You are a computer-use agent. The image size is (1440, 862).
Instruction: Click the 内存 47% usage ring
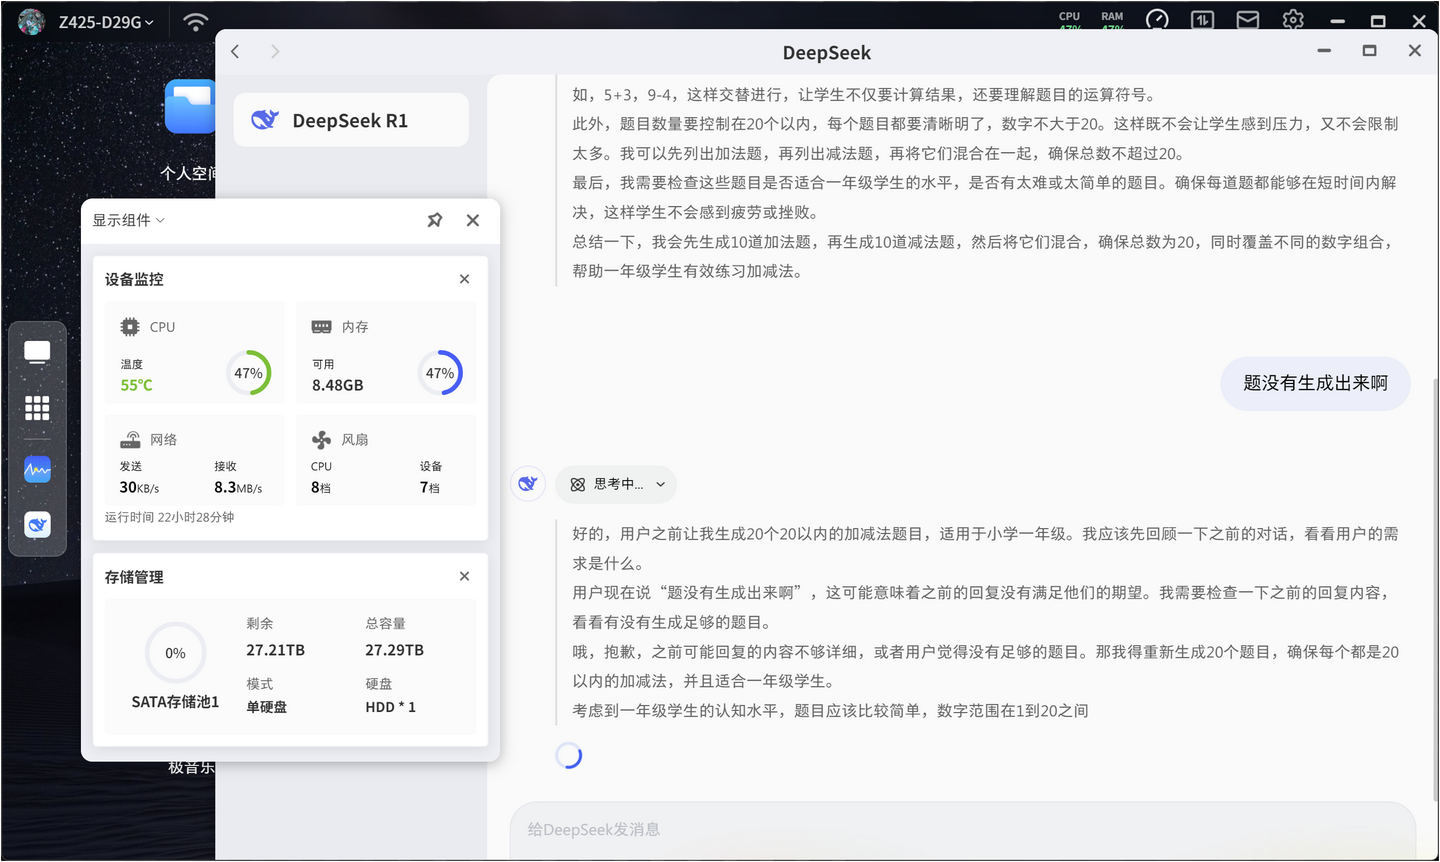click(x=440, y=373)
